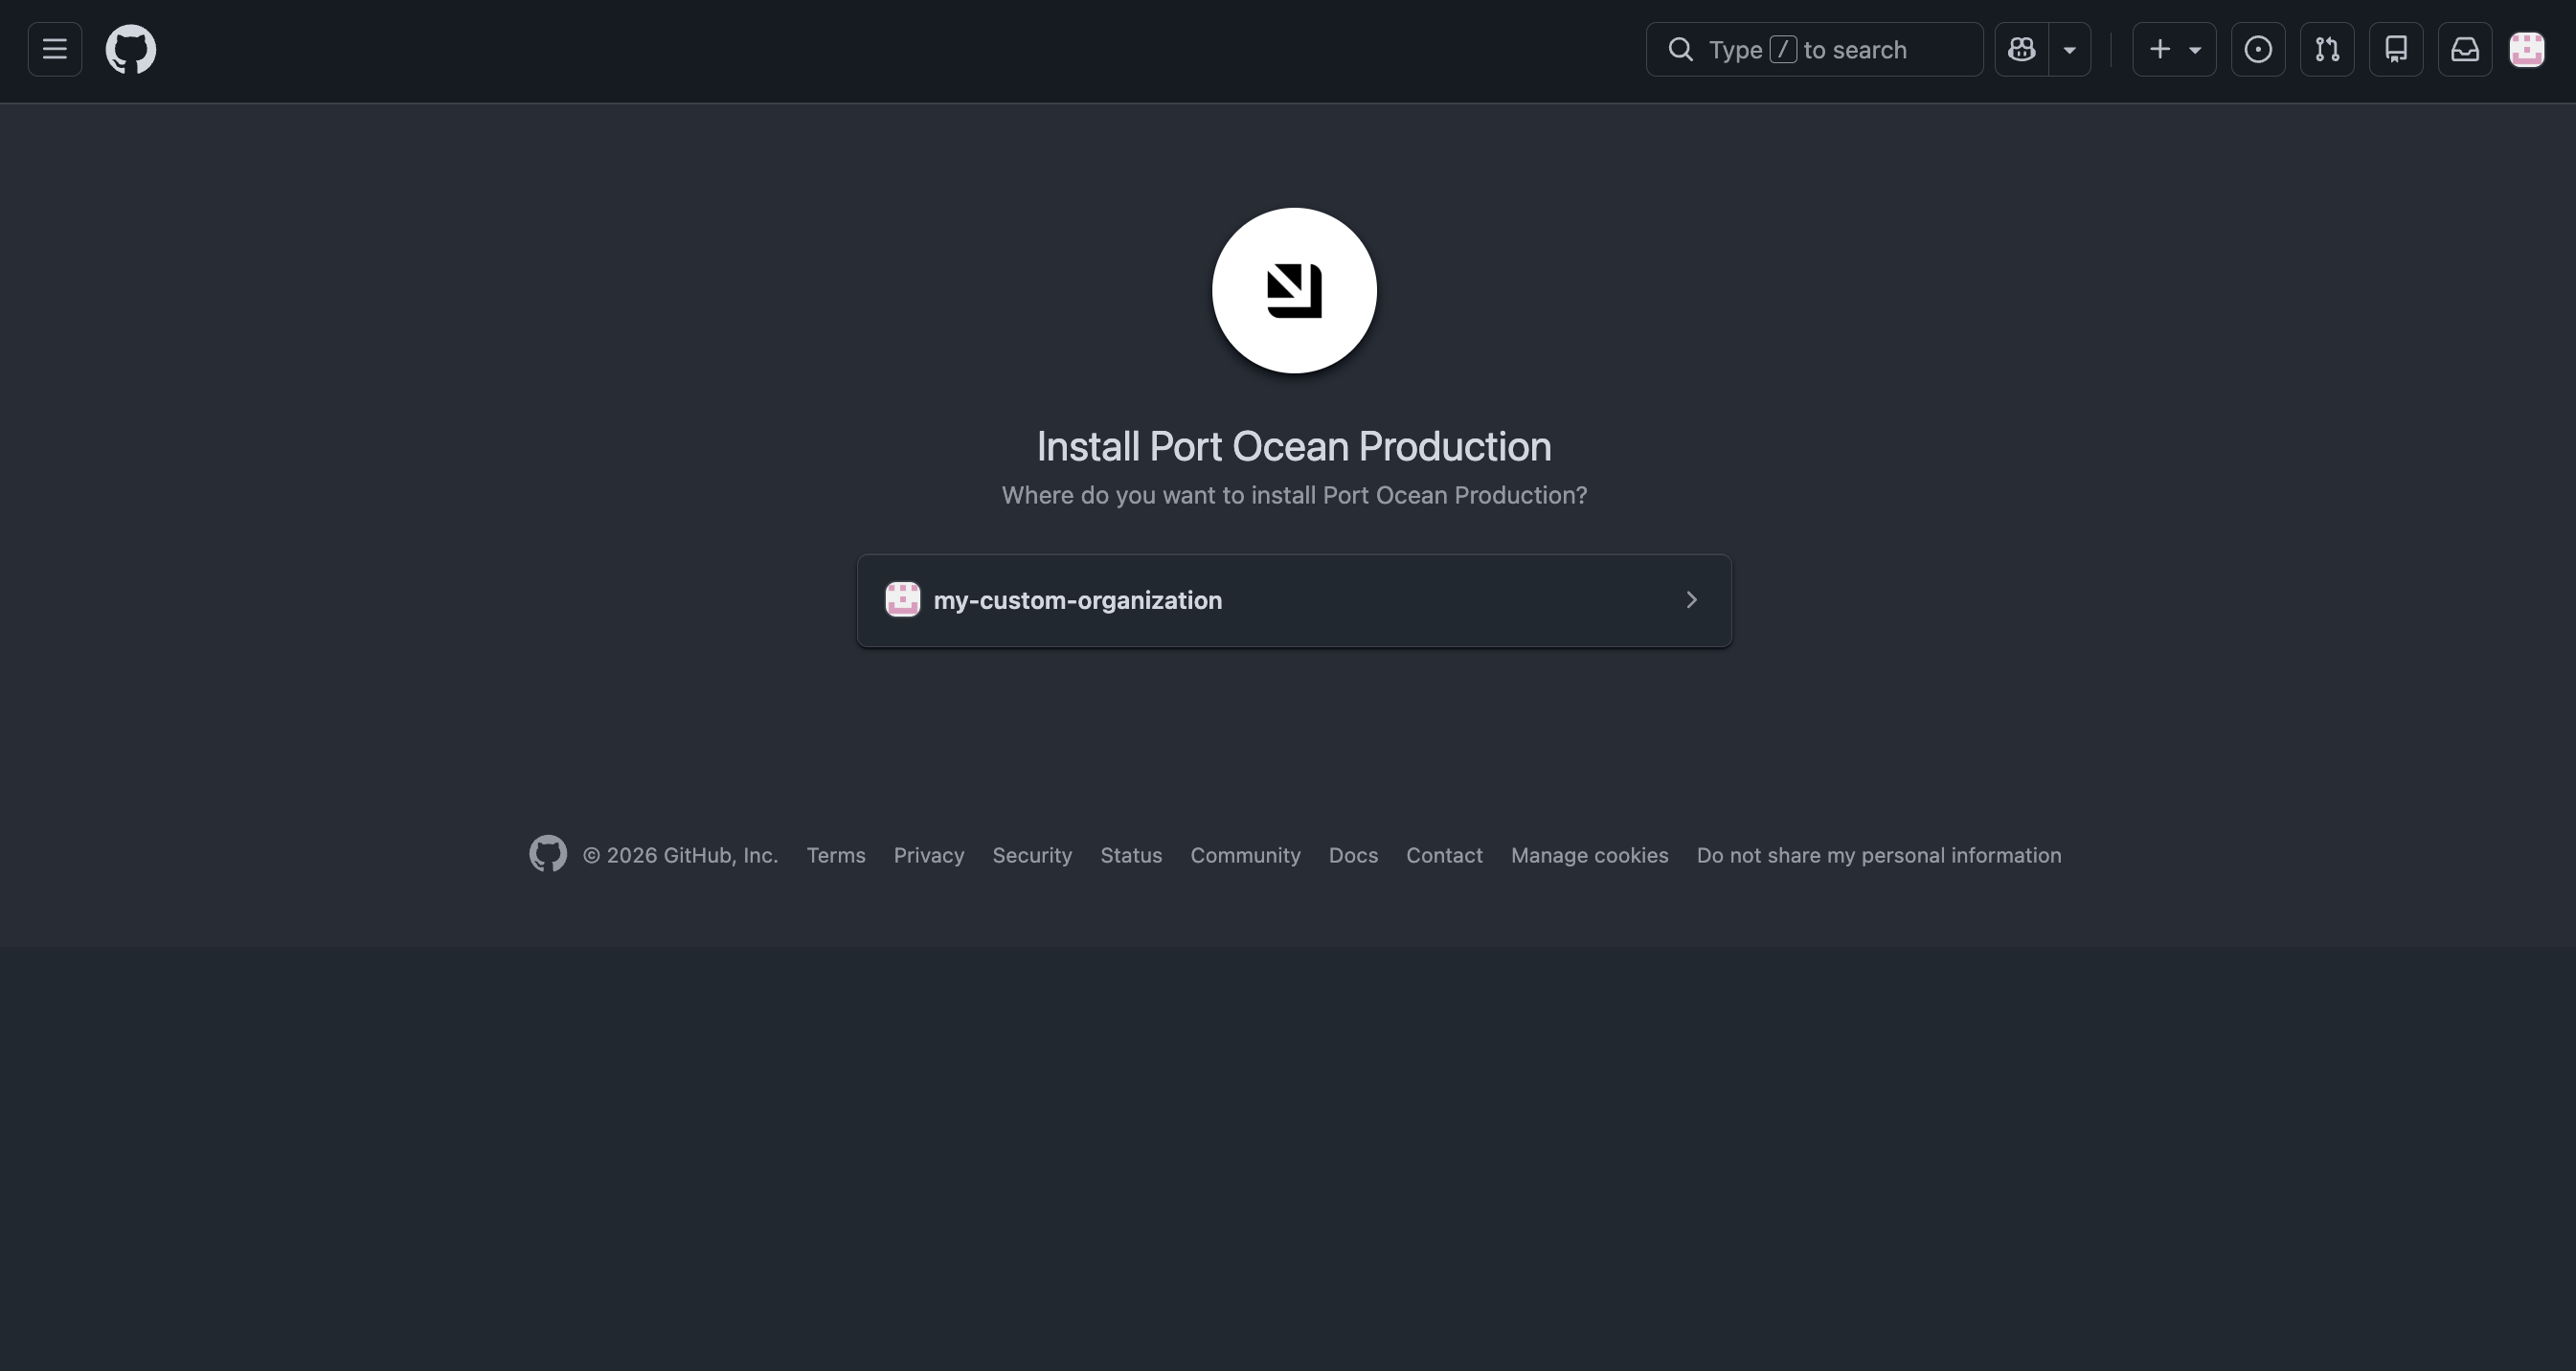Open the Privacy footer link
This screenshot has height=1371, width=2576.
[928, 855]
